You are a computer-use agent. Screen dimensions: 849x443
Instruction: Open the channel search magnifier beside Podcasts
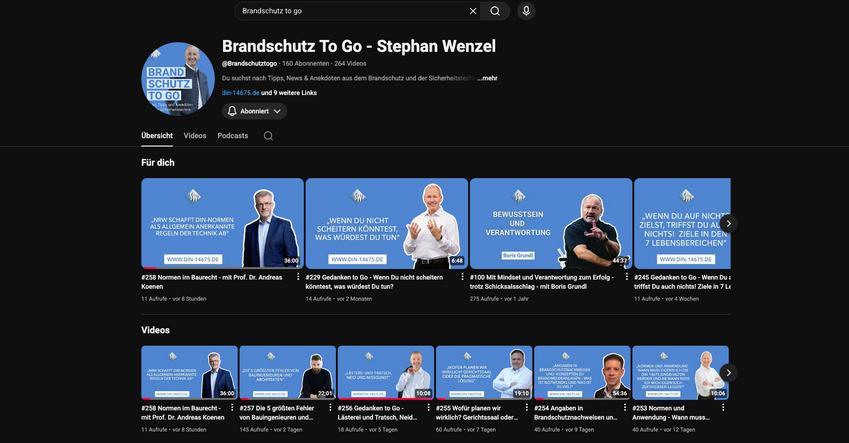pyautogui.click(x=268, y=136)
